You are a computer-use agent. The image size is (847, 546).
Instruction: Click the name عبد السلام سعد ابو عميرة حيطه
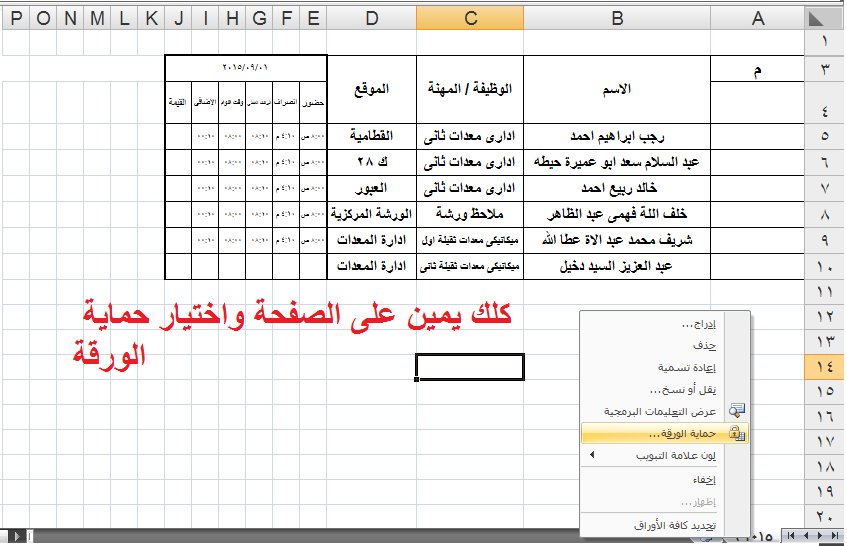617,162
